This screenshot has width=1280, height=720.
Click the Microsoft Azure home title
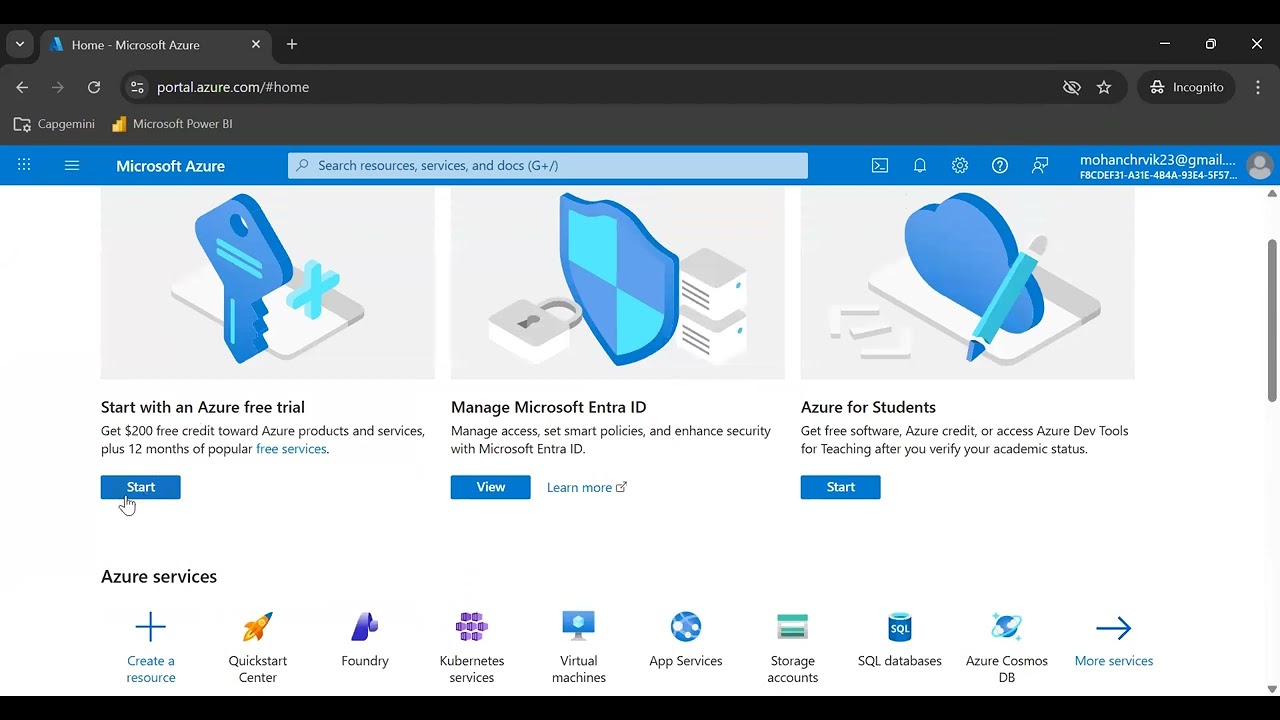170,166
